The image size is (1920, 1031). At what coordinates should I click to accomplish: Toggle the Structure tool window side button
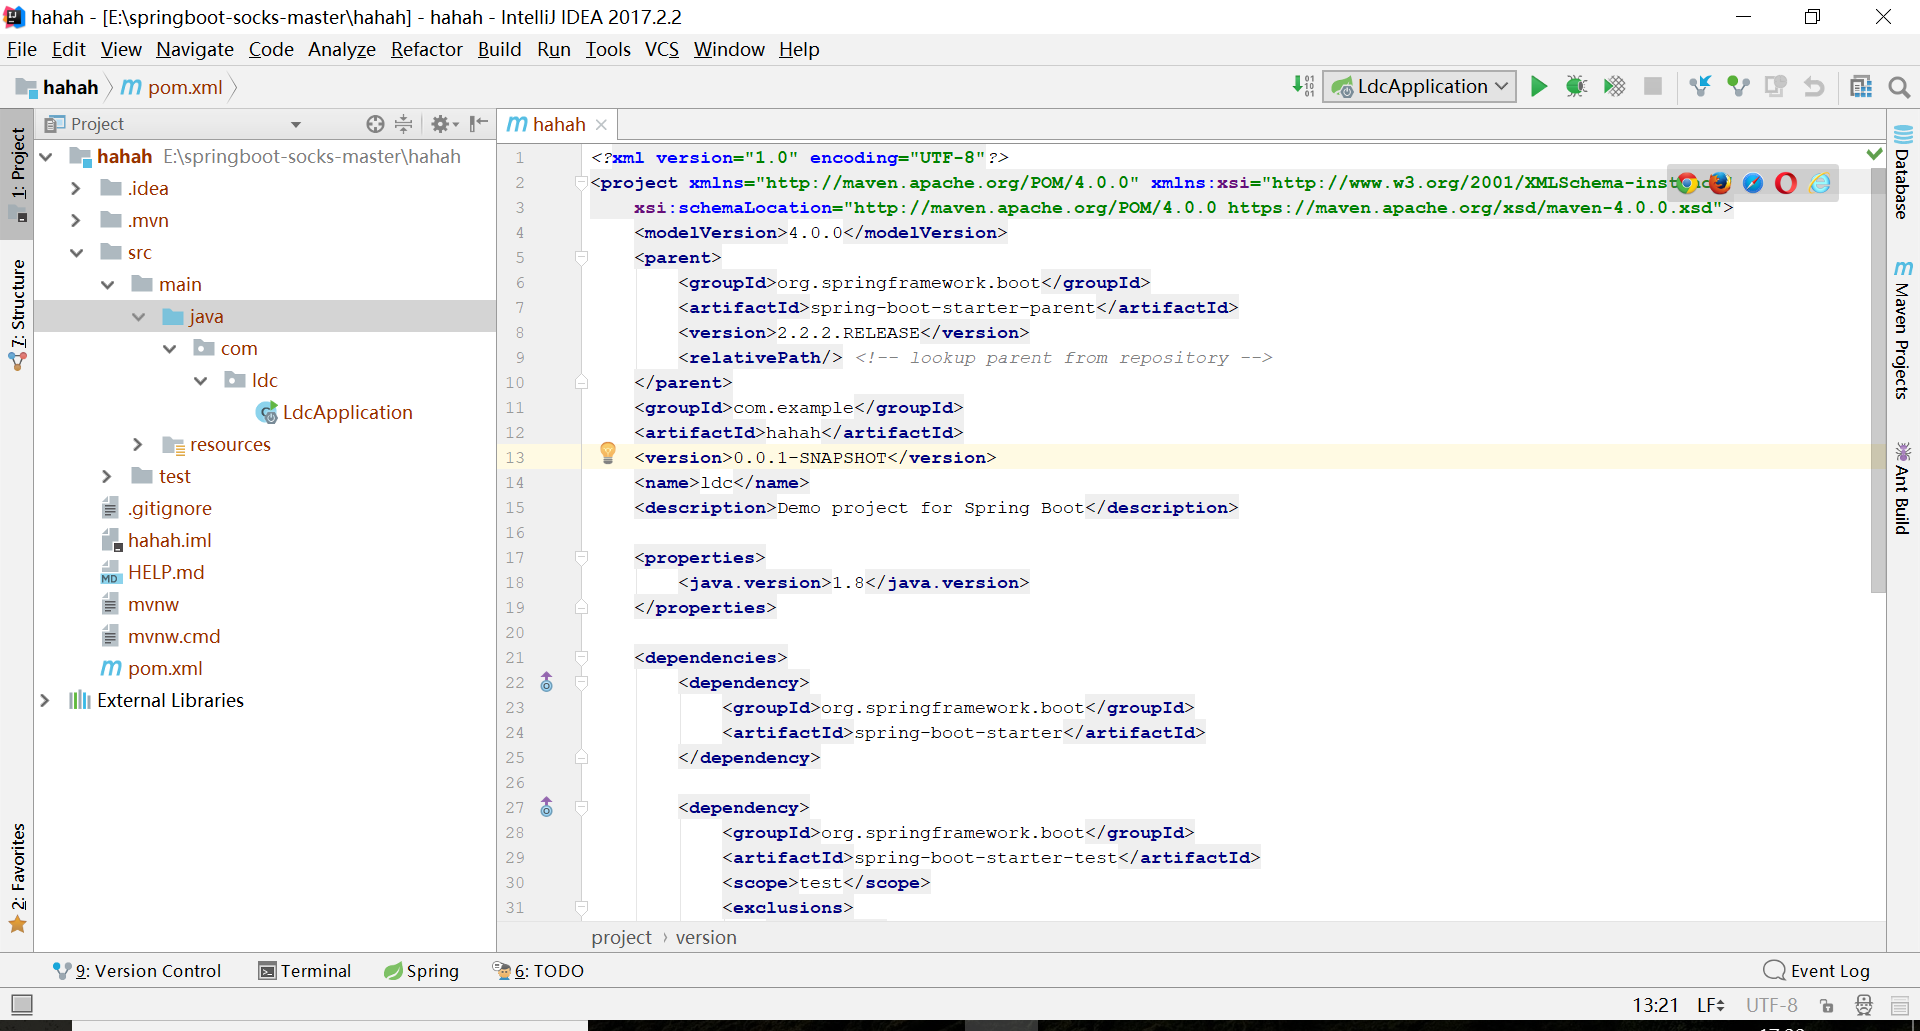[17, 314]
